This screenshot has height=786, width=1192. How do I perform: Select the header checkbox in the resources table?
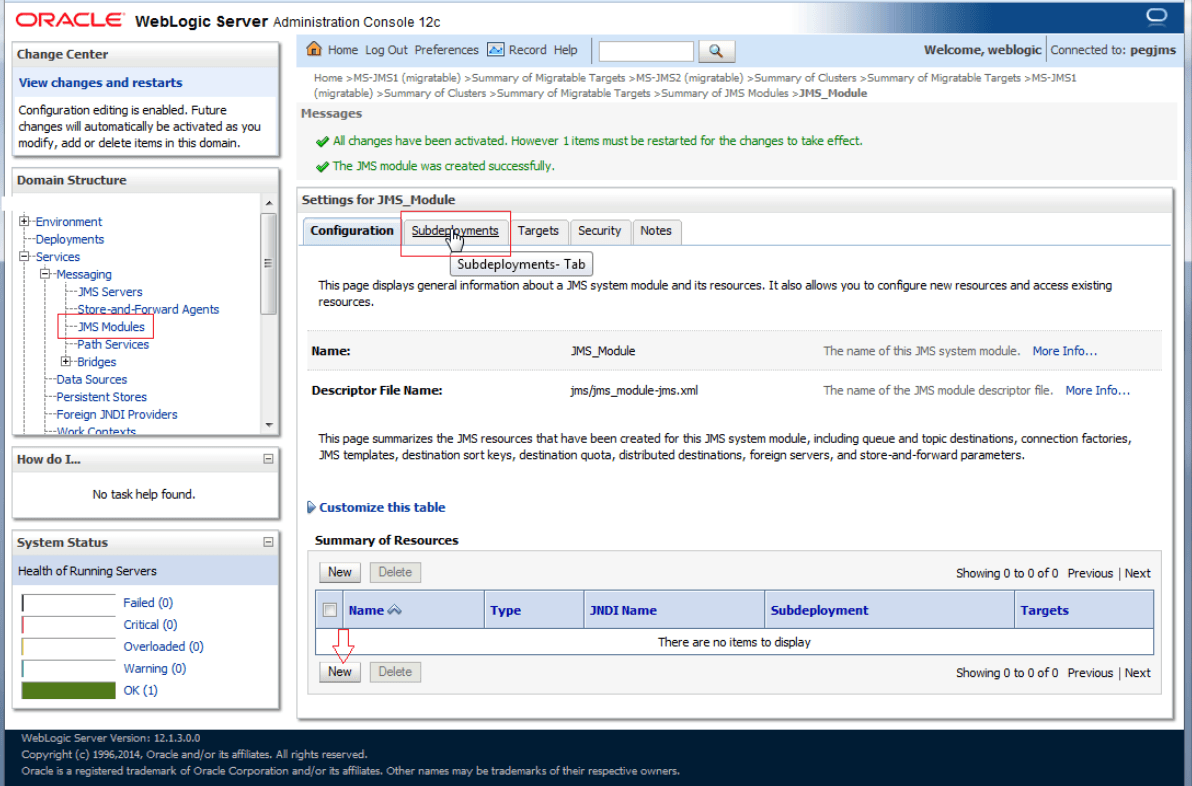(329, 609)
